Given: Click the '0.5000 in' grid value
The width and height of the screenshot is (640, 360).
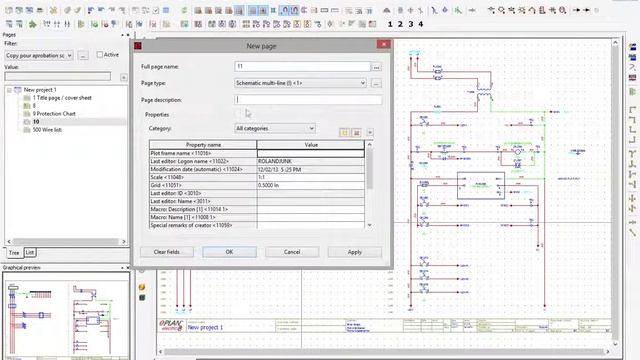Looking at the screenshot, I should (x=311, y=185).
